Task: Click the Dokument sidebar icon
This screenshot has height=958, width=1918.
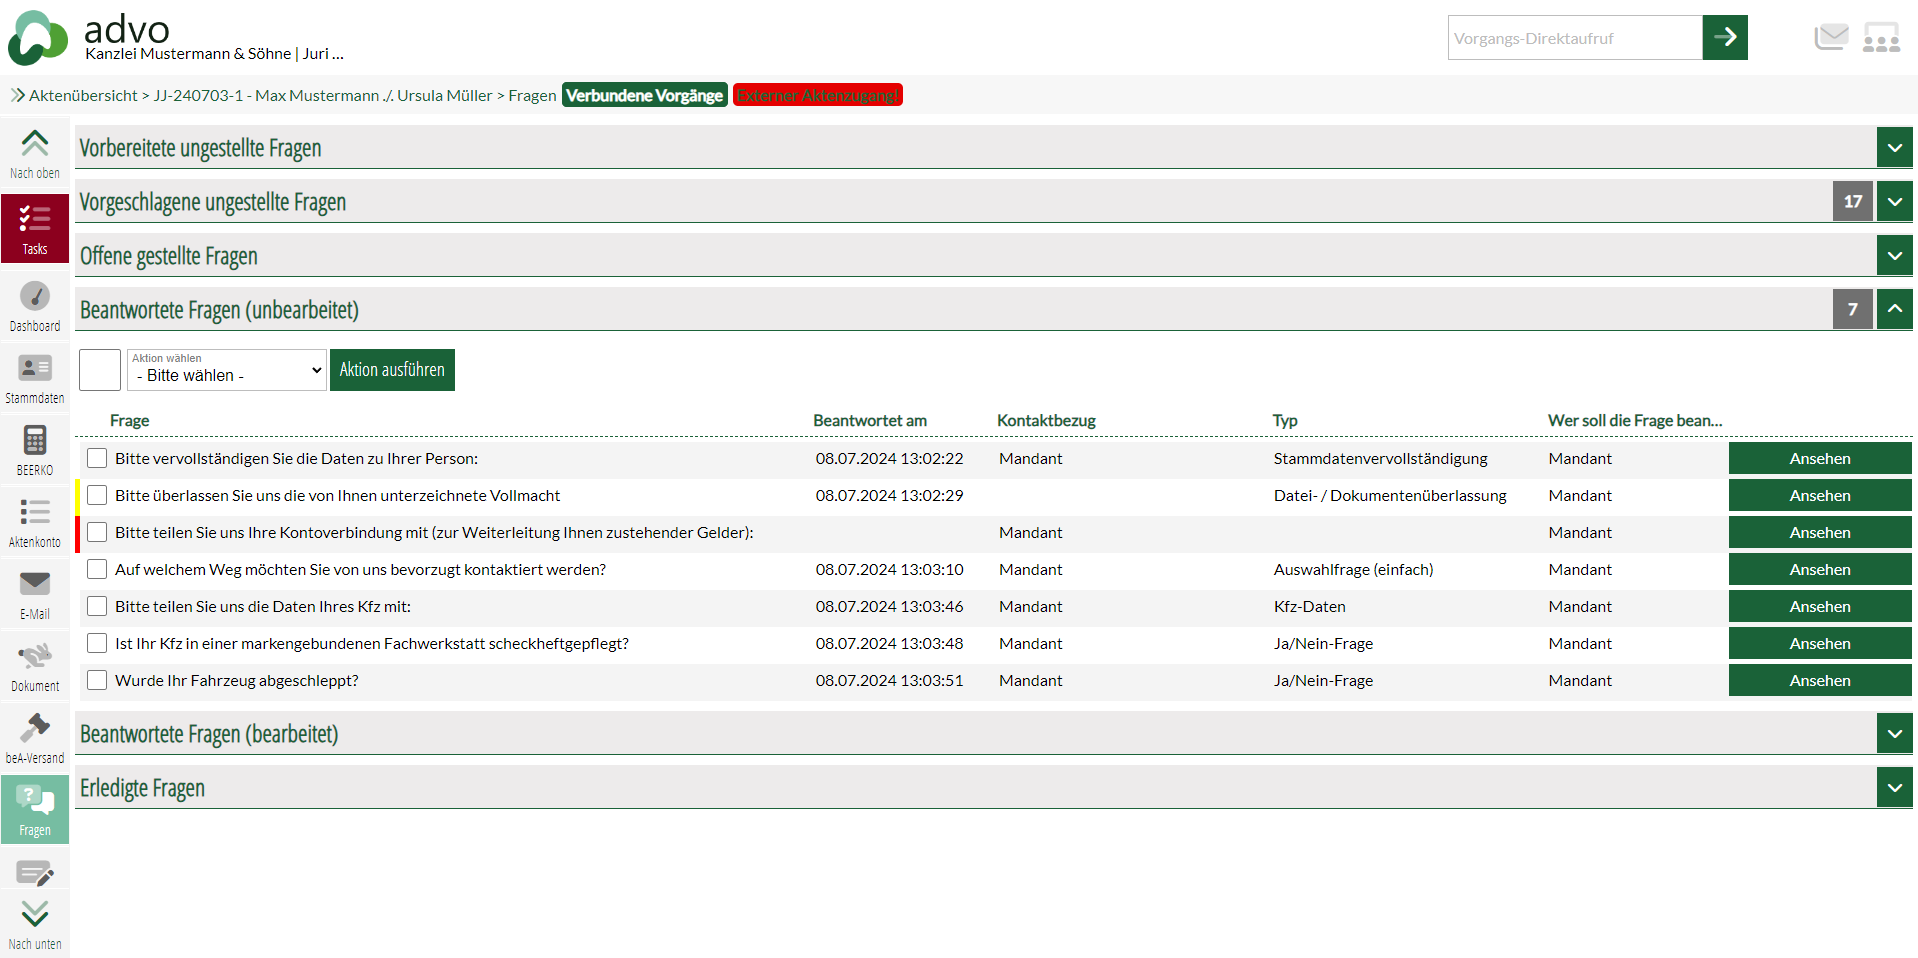Action: point(35,666)
